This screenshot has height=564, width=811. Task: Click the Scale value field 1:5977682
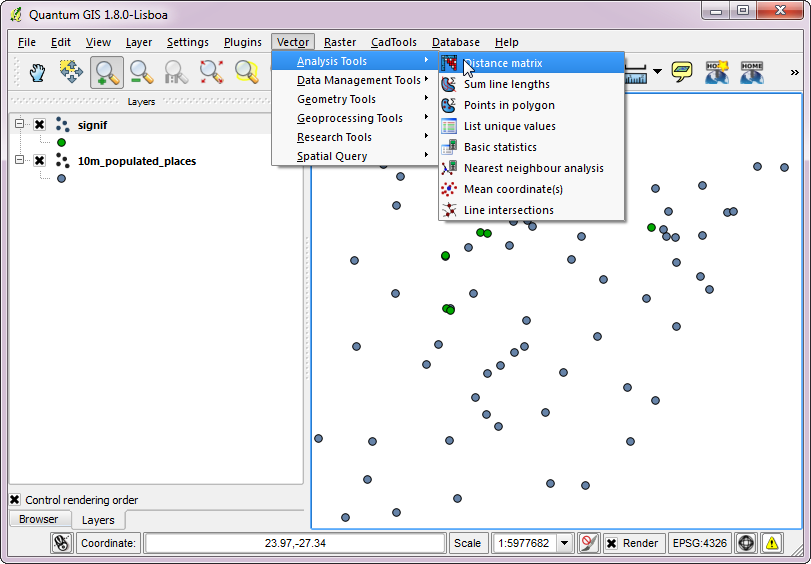pyautogui.click(x=523, y=543)
